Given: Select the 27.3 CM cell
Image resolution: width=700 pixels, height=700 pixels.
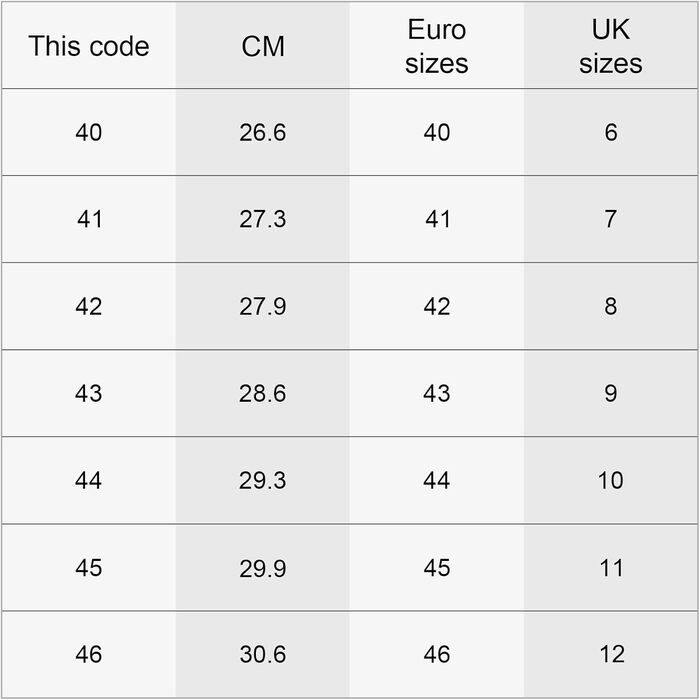Looking at the screenshot, I should (263, 219).
